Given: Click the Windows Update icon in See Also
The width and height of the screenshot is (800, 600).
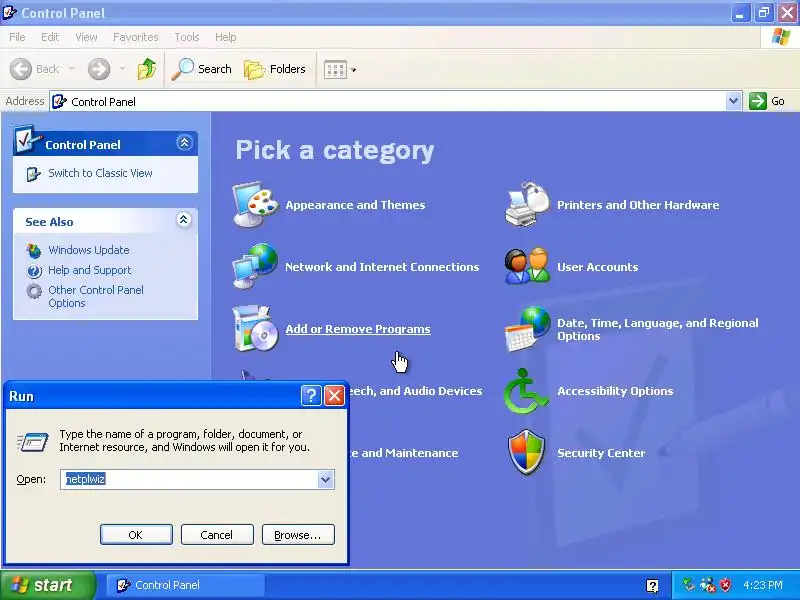Looking at the screenshot, I should pos(34,251).
